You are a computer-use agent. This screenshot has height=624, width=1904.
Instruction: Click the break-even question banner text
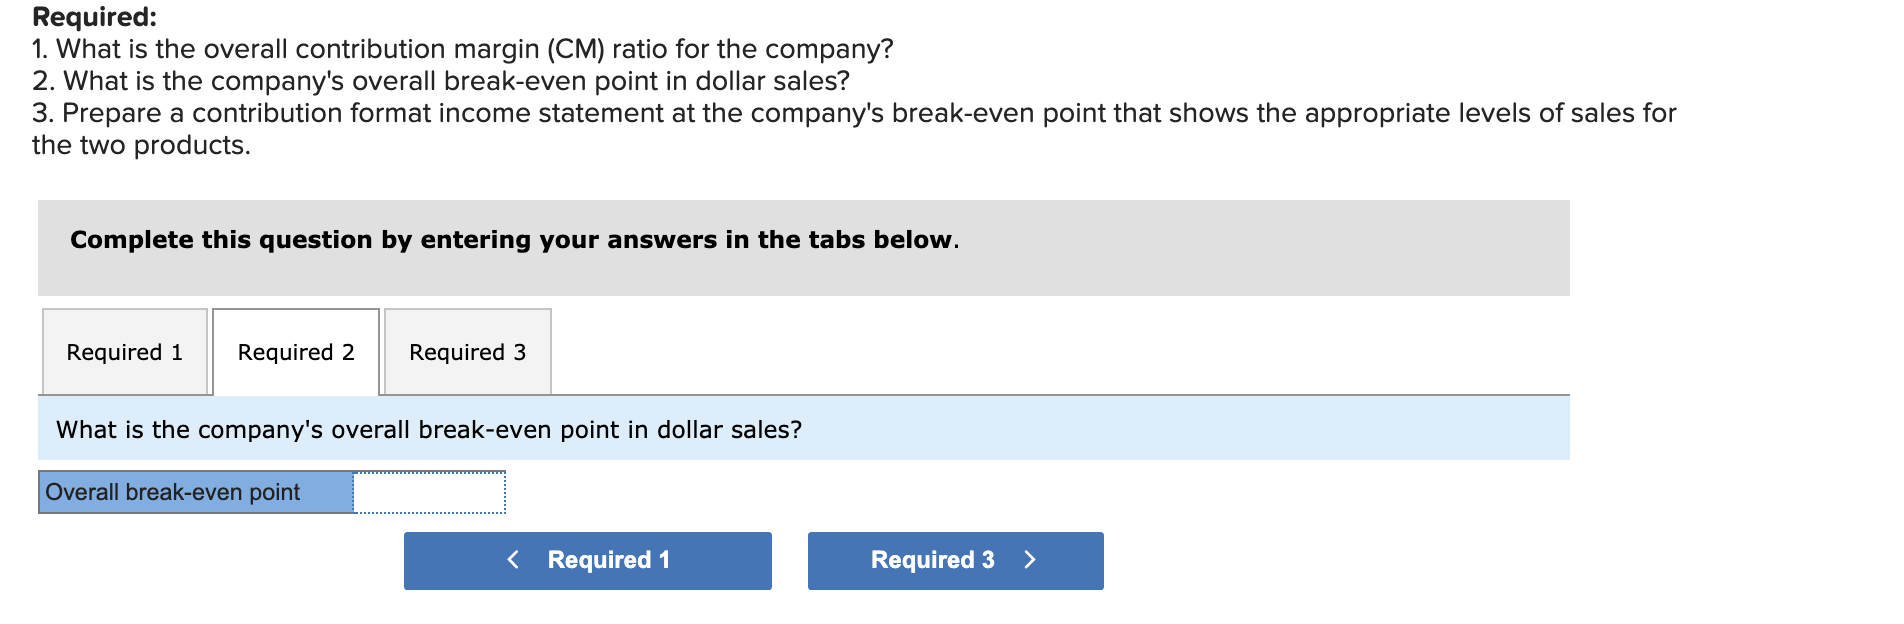[x=428, y=429]
